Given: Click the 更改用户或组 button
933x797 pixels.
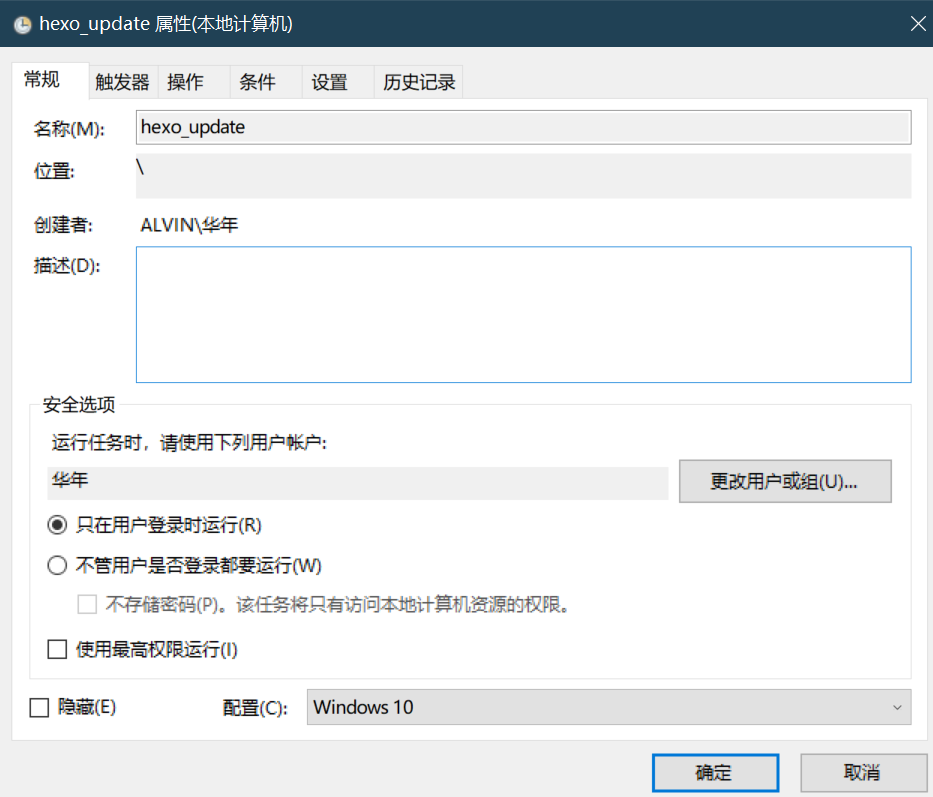Looking at the screenshot, I should tap(785, 481).
